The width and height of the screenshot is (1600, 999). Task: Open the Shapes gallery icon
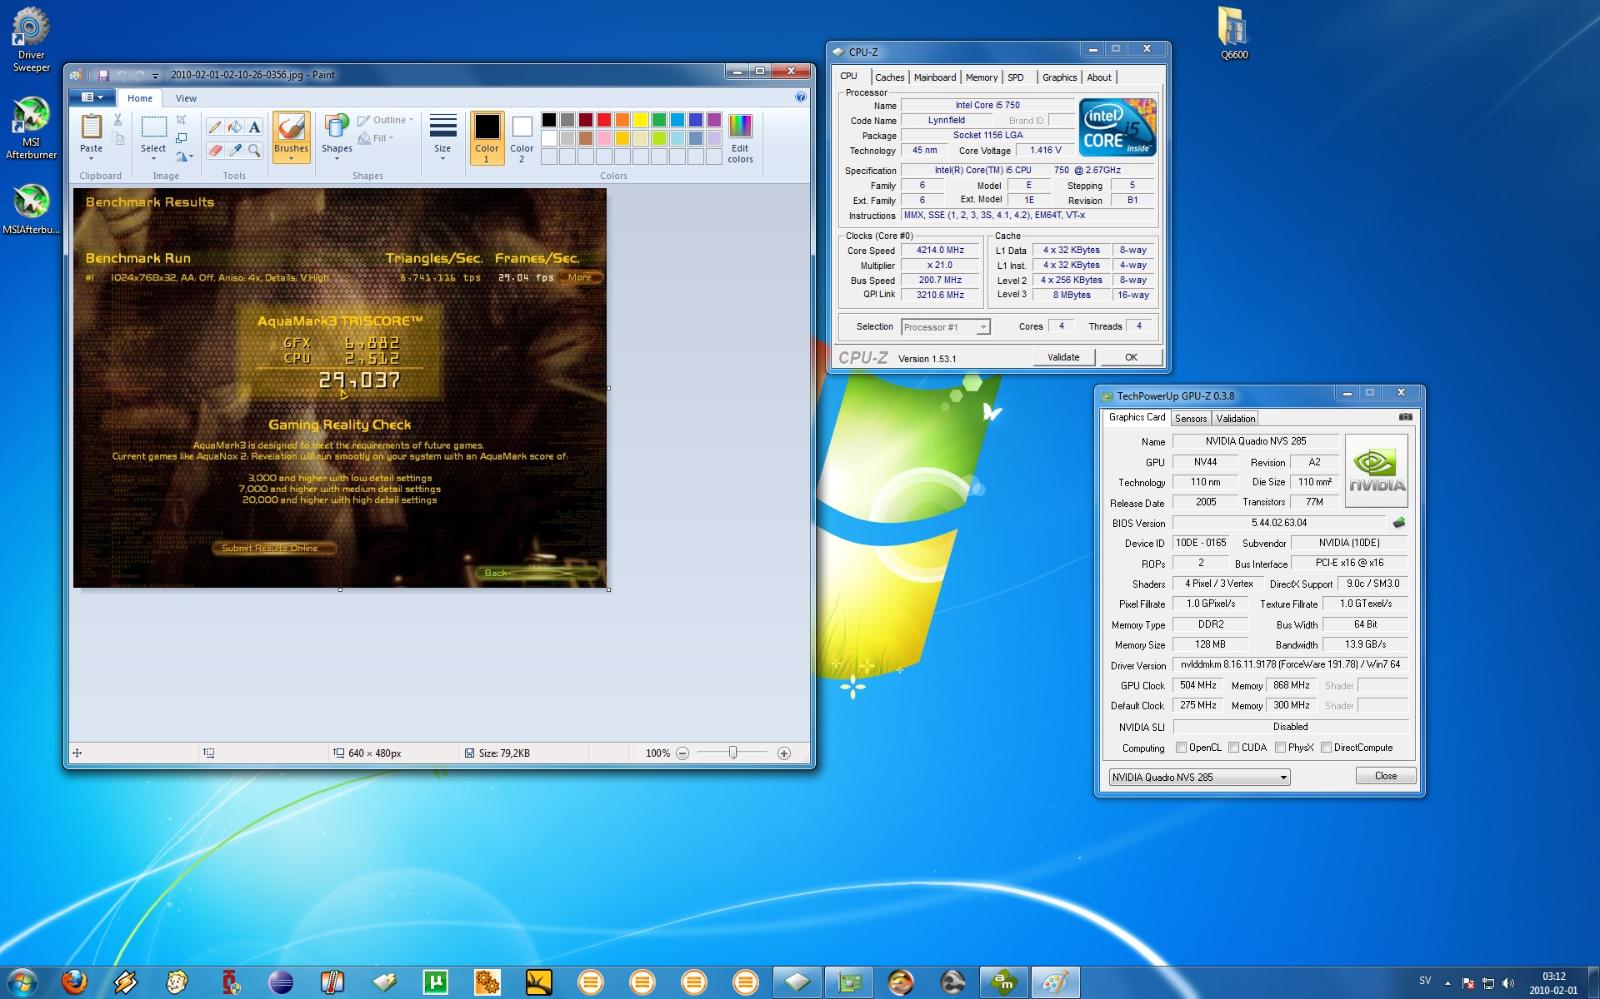tap(337, 126)
